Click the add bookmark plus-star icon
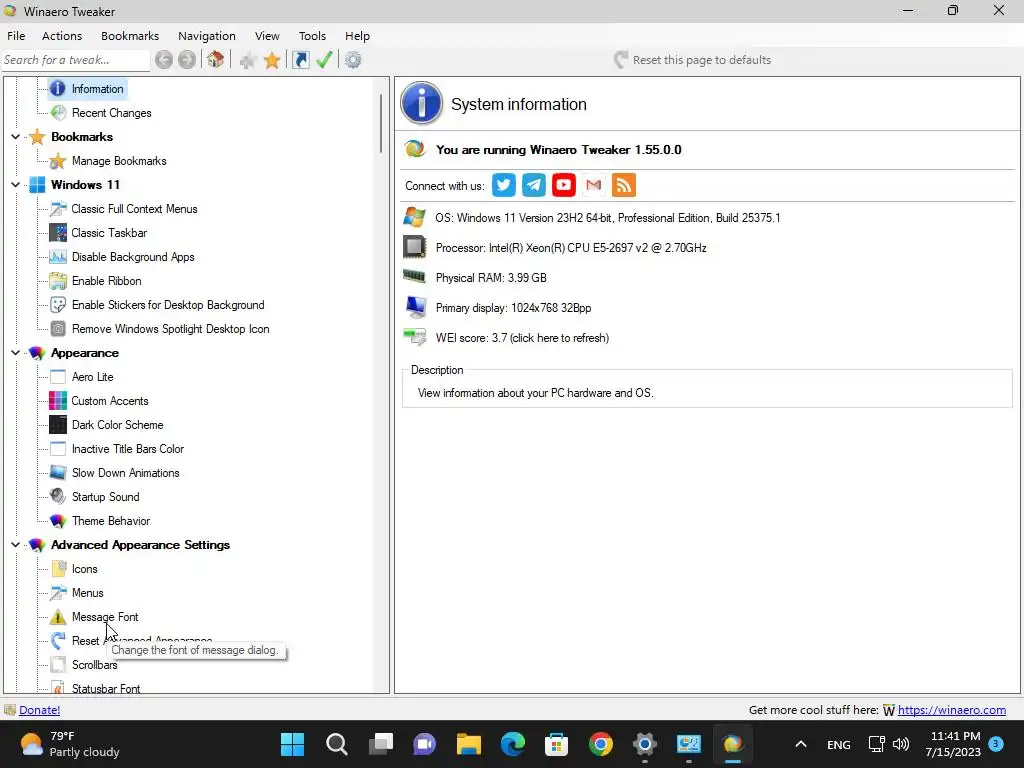Viewport: 1024px width, 768px height. click(248, 61)
